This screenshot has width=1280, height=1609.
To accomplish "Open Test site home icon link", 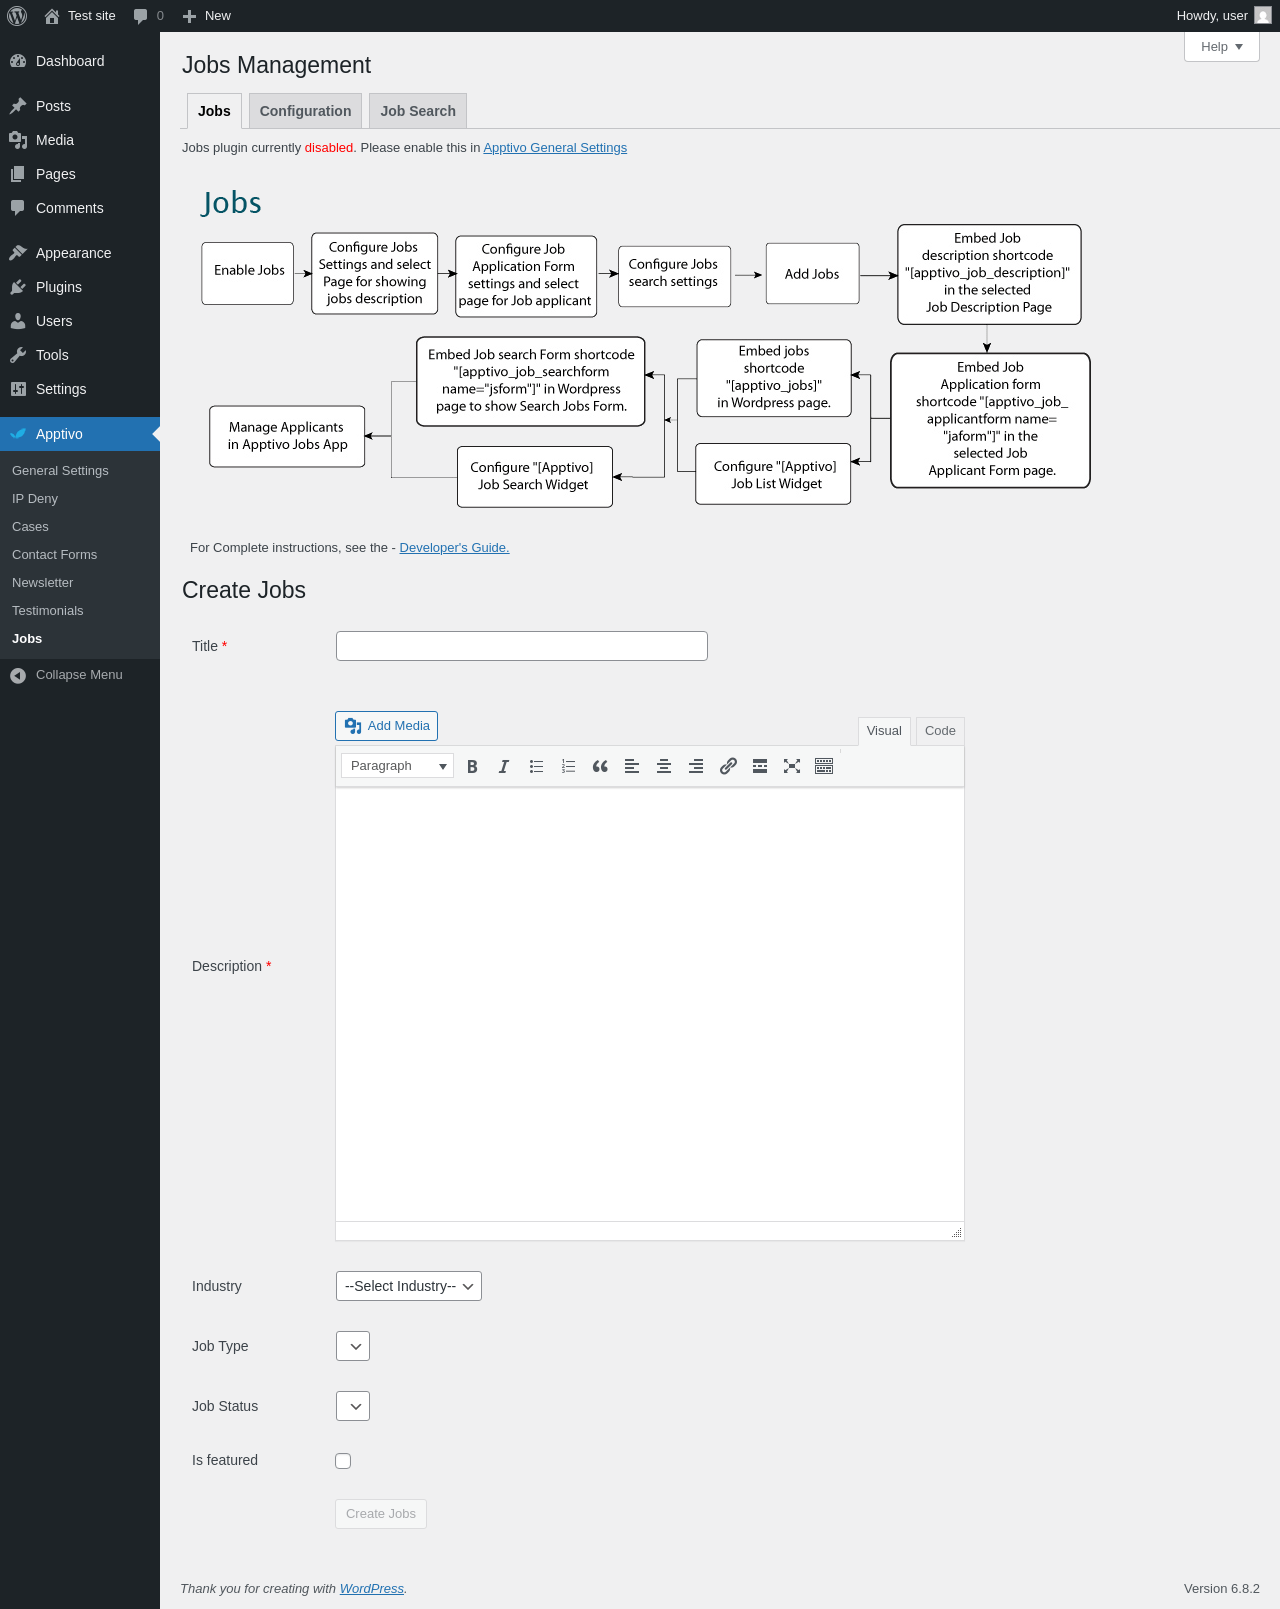I will point(52,16).
